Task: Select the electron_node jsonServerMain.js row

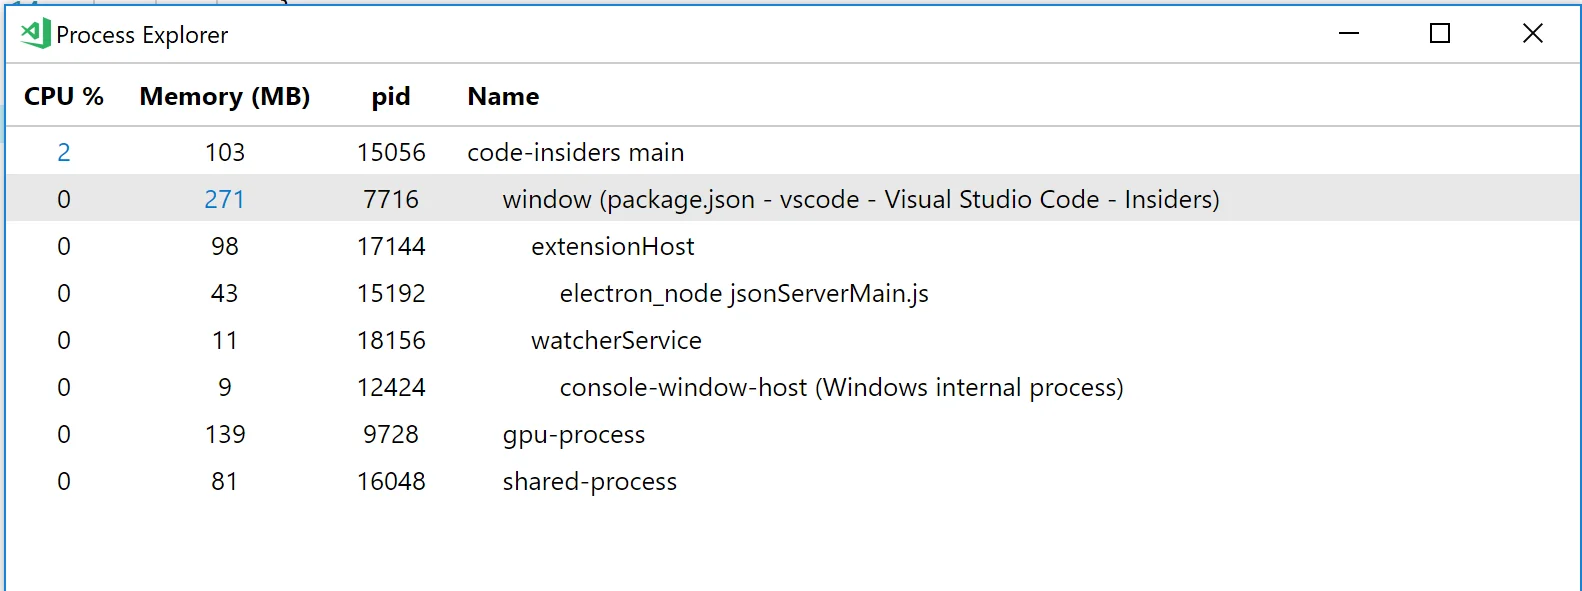Action: (x=793, y=293)
